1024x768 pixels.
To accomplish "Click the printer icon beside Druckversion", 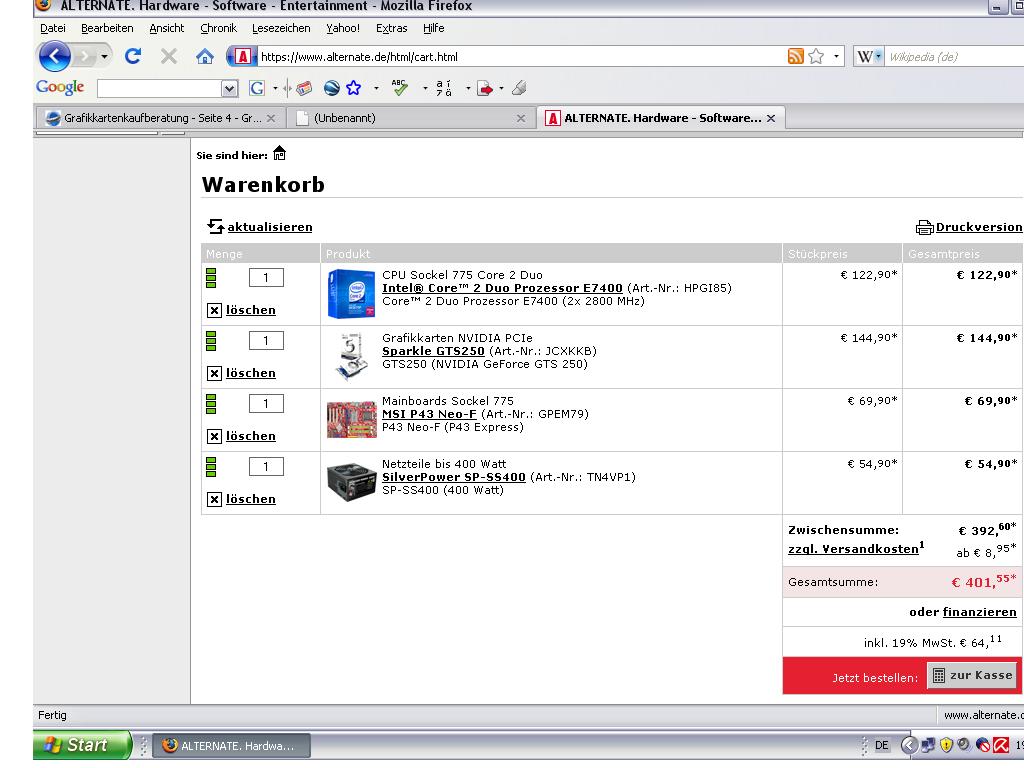I will (x=925, y=227).
